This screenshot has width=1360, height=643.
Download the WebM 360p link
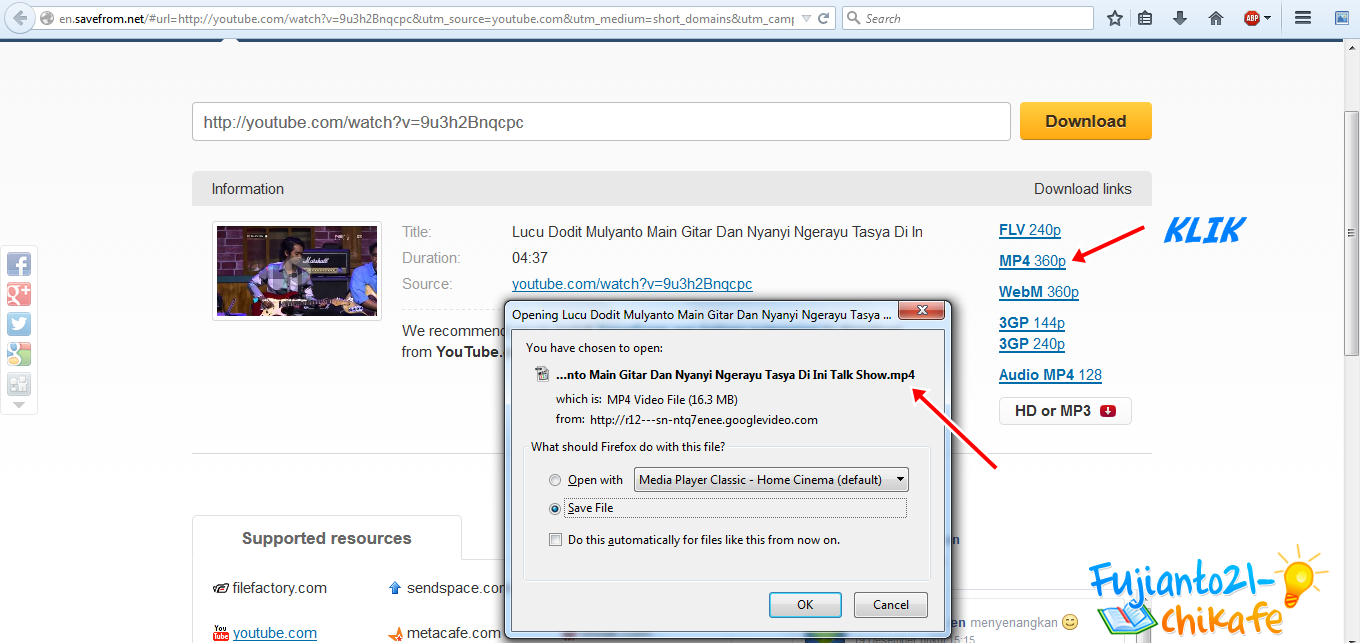1039,292
